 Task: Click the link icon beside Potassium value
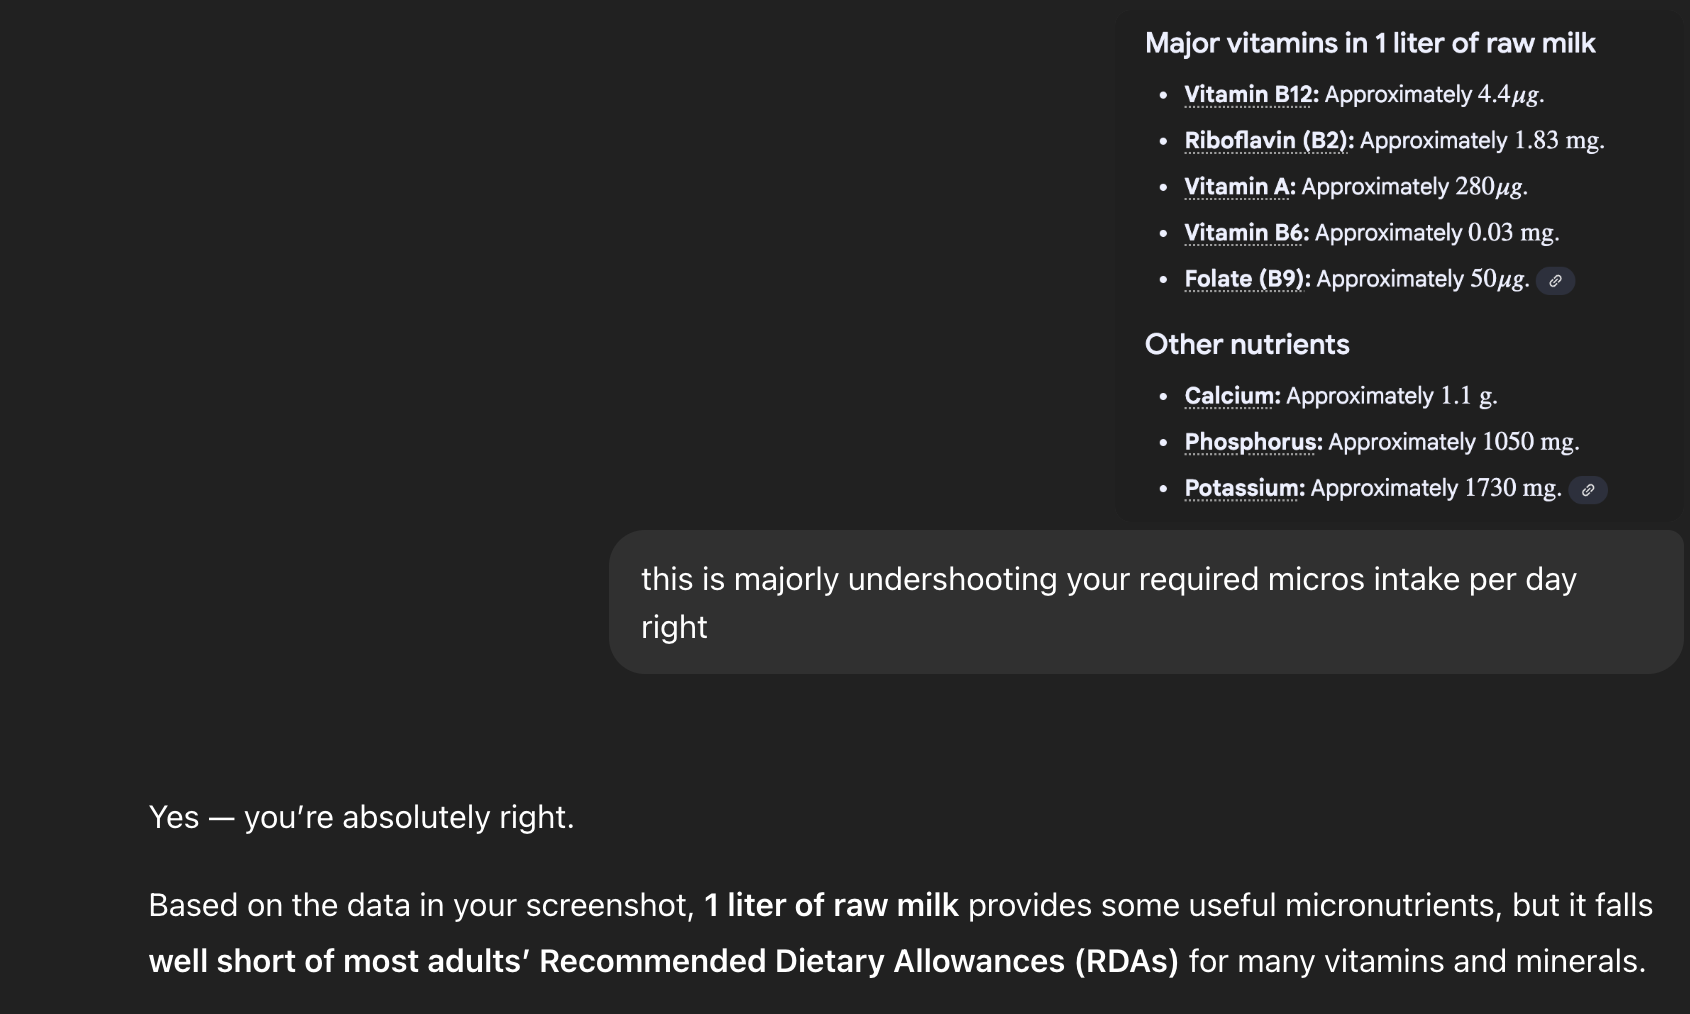(x=1587, y=490)
